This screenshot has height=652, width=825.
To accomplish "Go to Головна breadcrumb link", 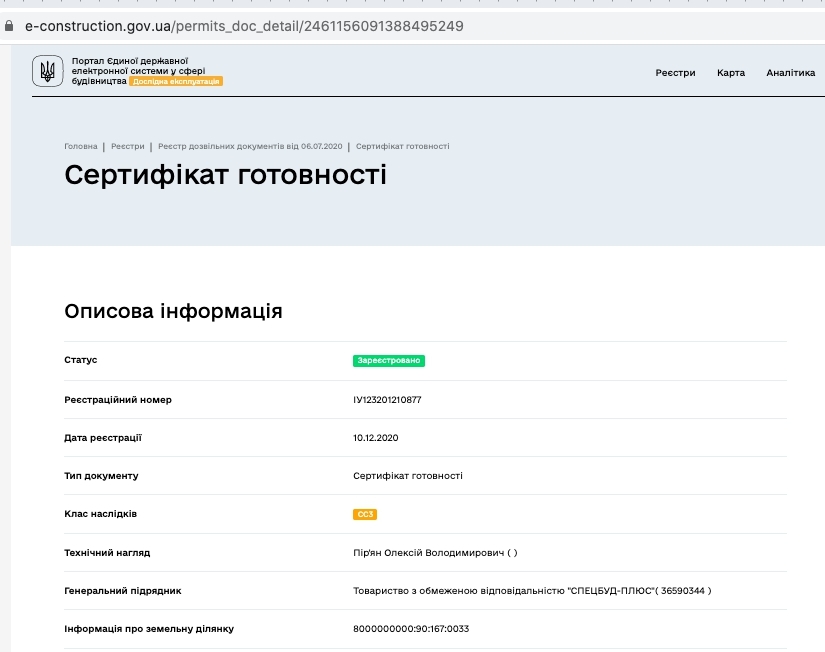I will [x=81, y=146].
